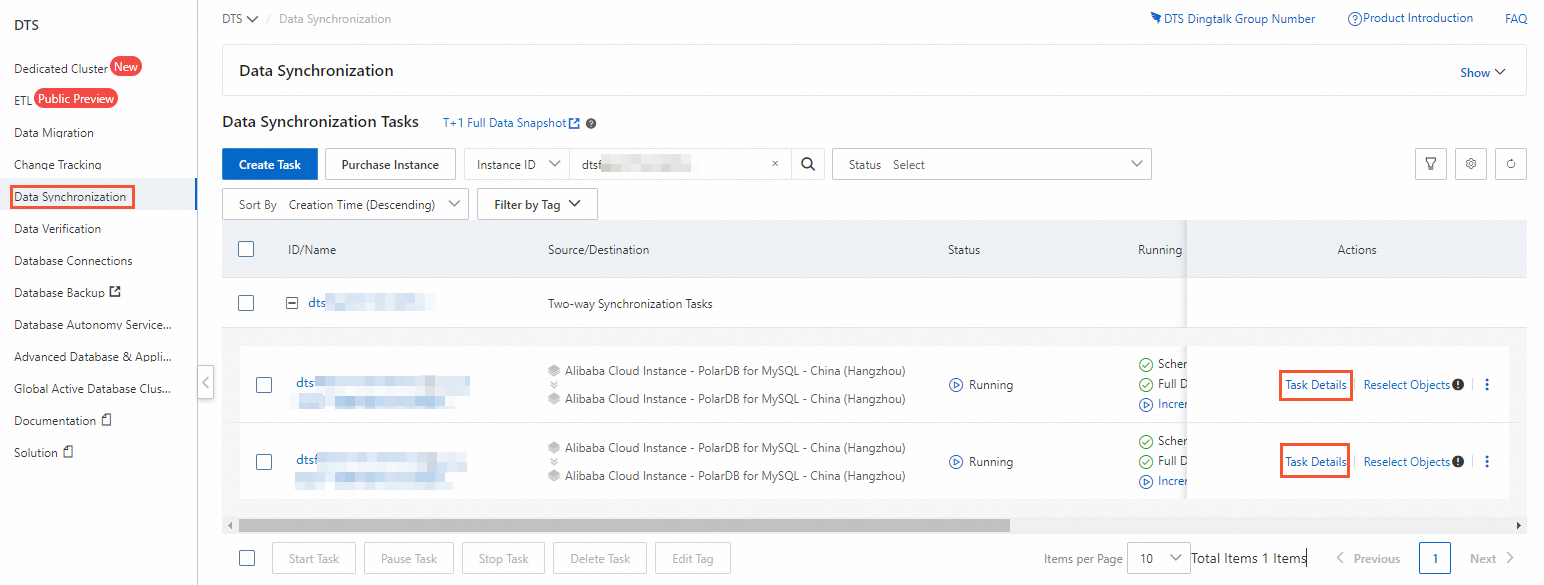Expand the Filter by Tag dropdown
1544x585 pixels.
click(537, 205)
